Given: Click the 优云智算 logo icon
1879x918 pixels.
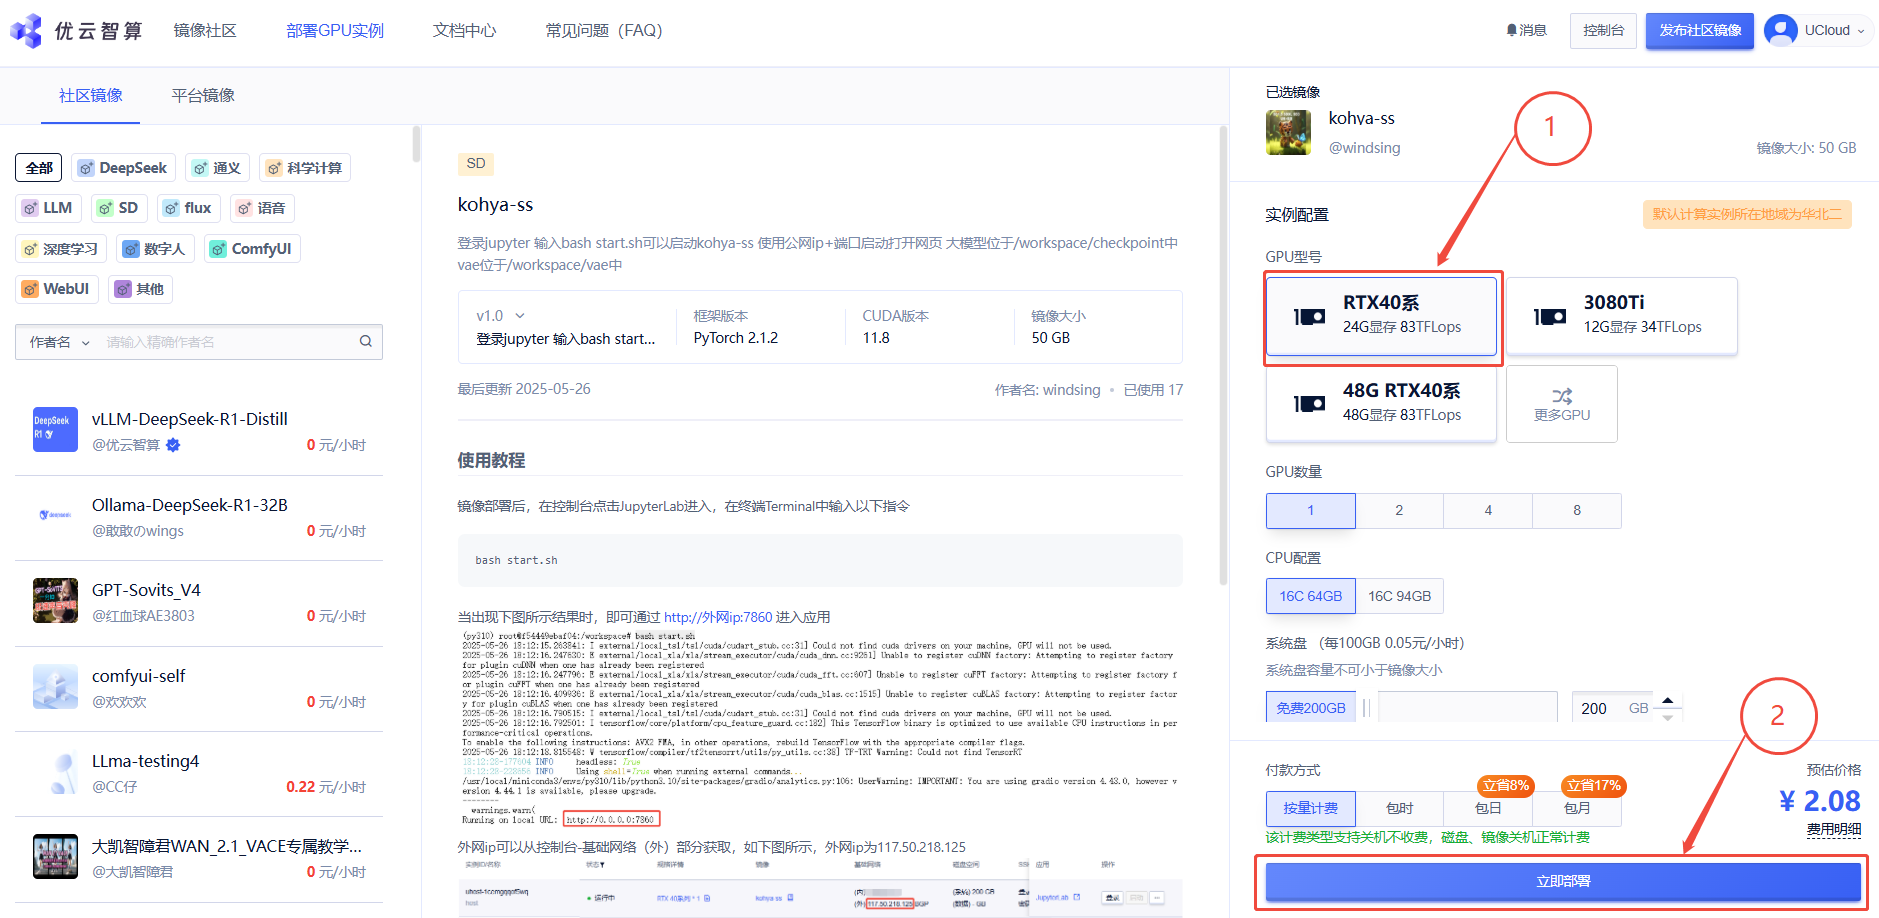Looking at the screenshot, I should [27, 31].
